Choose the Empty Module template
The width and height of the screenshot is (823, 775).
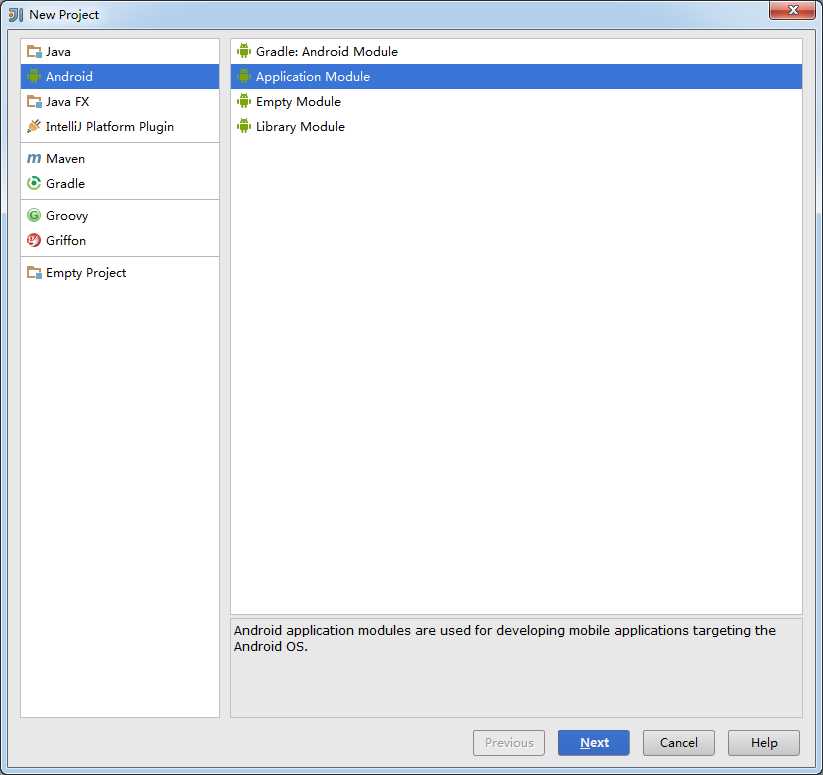[516, 101]
